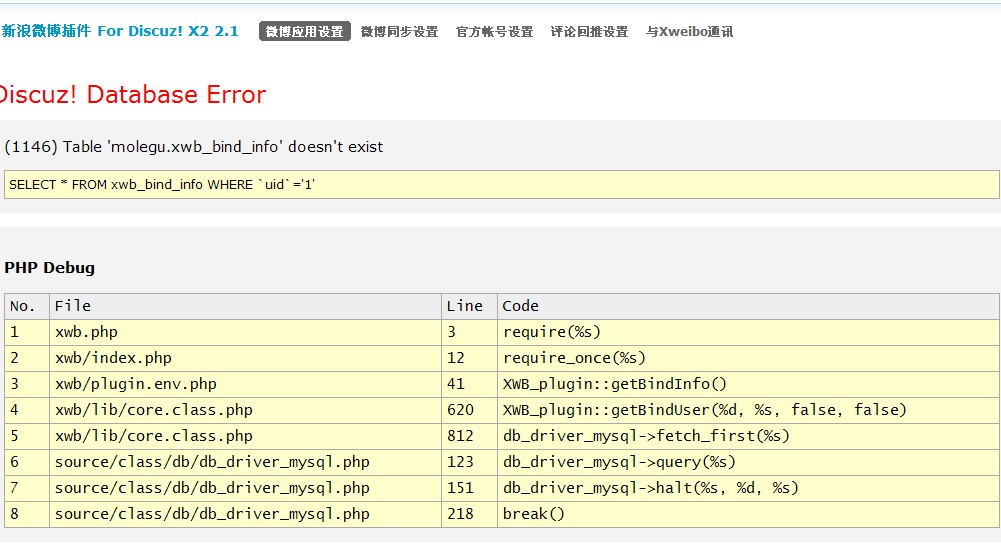1001x551 pixels.
Task: Click the break() code cell
Action: click(x=748, y=515)
